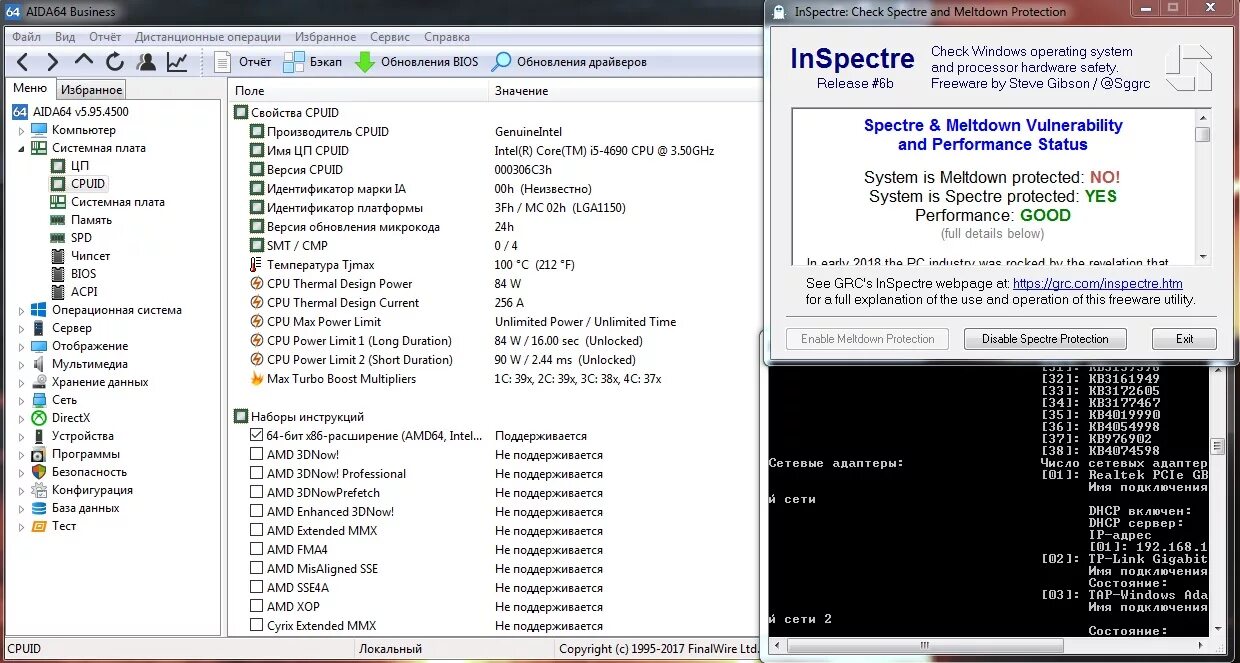Click the Поле column header
Screen dimensions: 1240x663
point(359,91)
